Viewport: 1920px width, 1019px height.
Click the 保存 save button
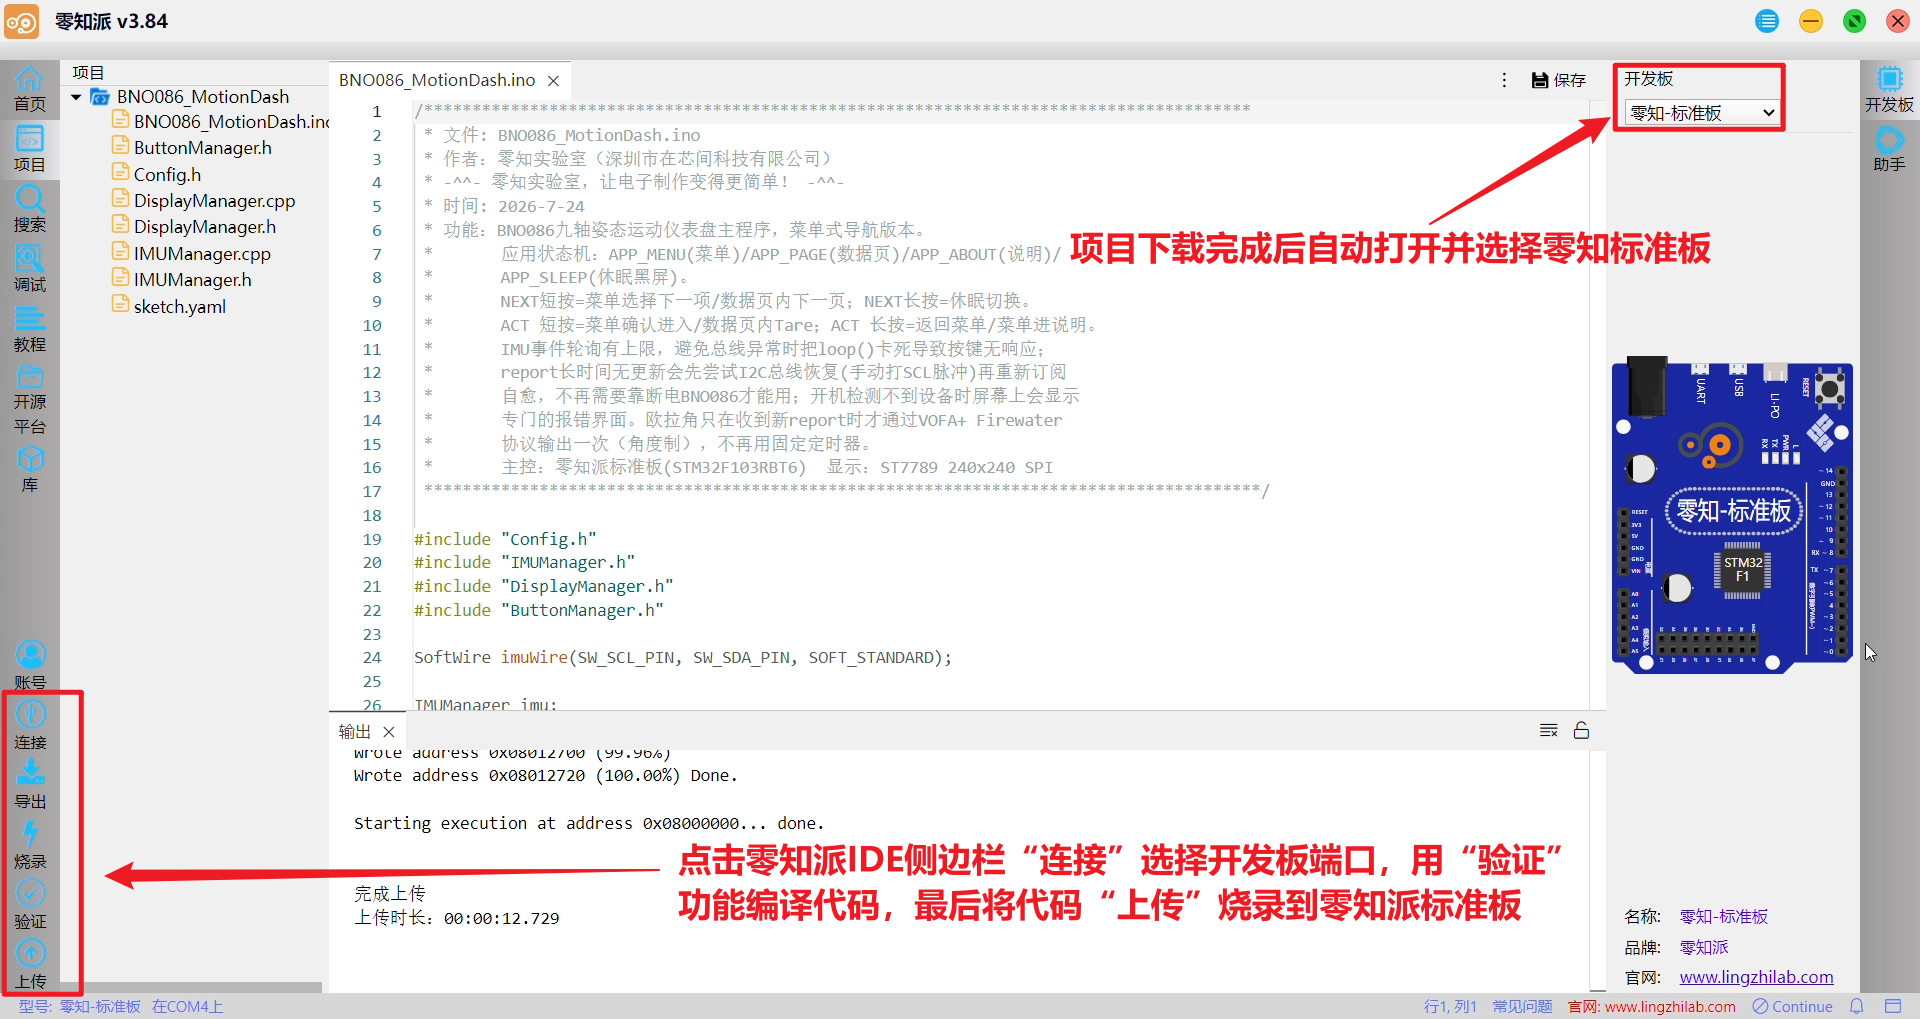(x=1559, y=80)
